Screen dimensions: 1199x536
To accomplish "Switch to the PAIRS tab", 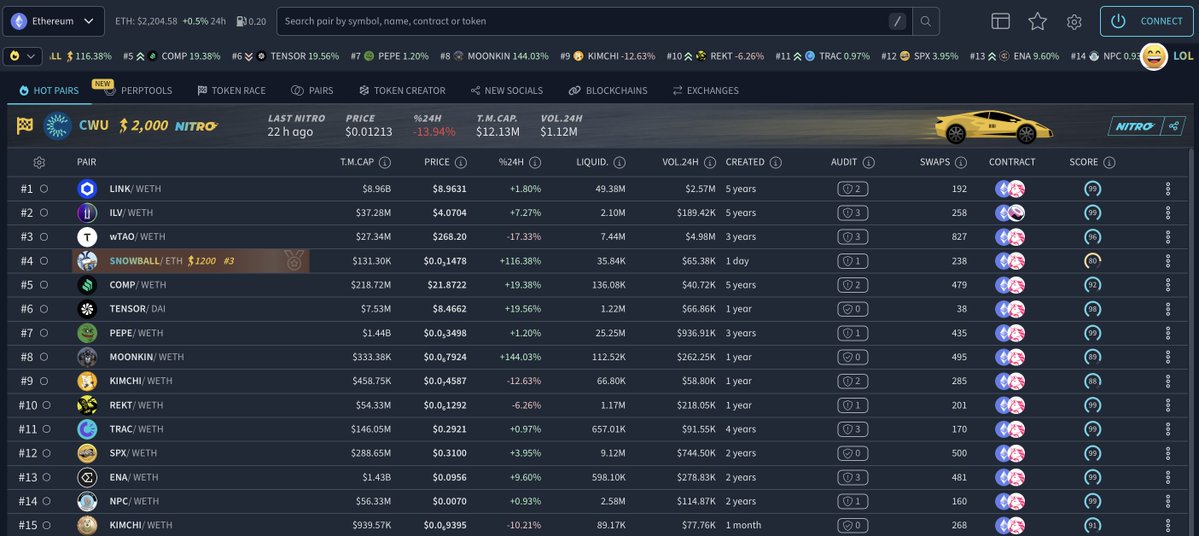I will pyautogui.click(x=312, y=90).
